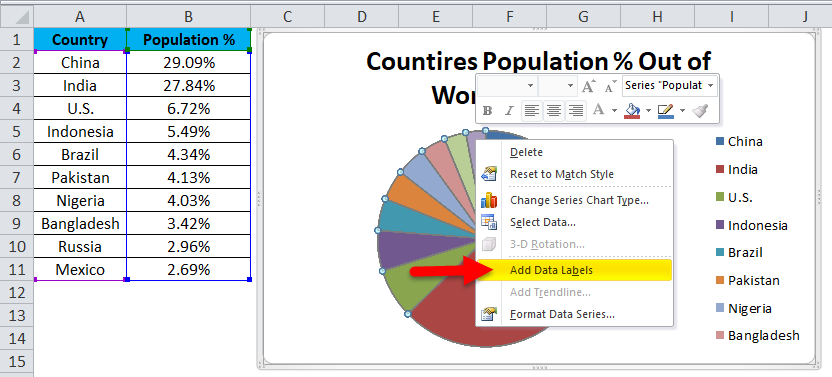Click the Nigeria legend entry
832x377 pixels.
(x=744, y=309)
